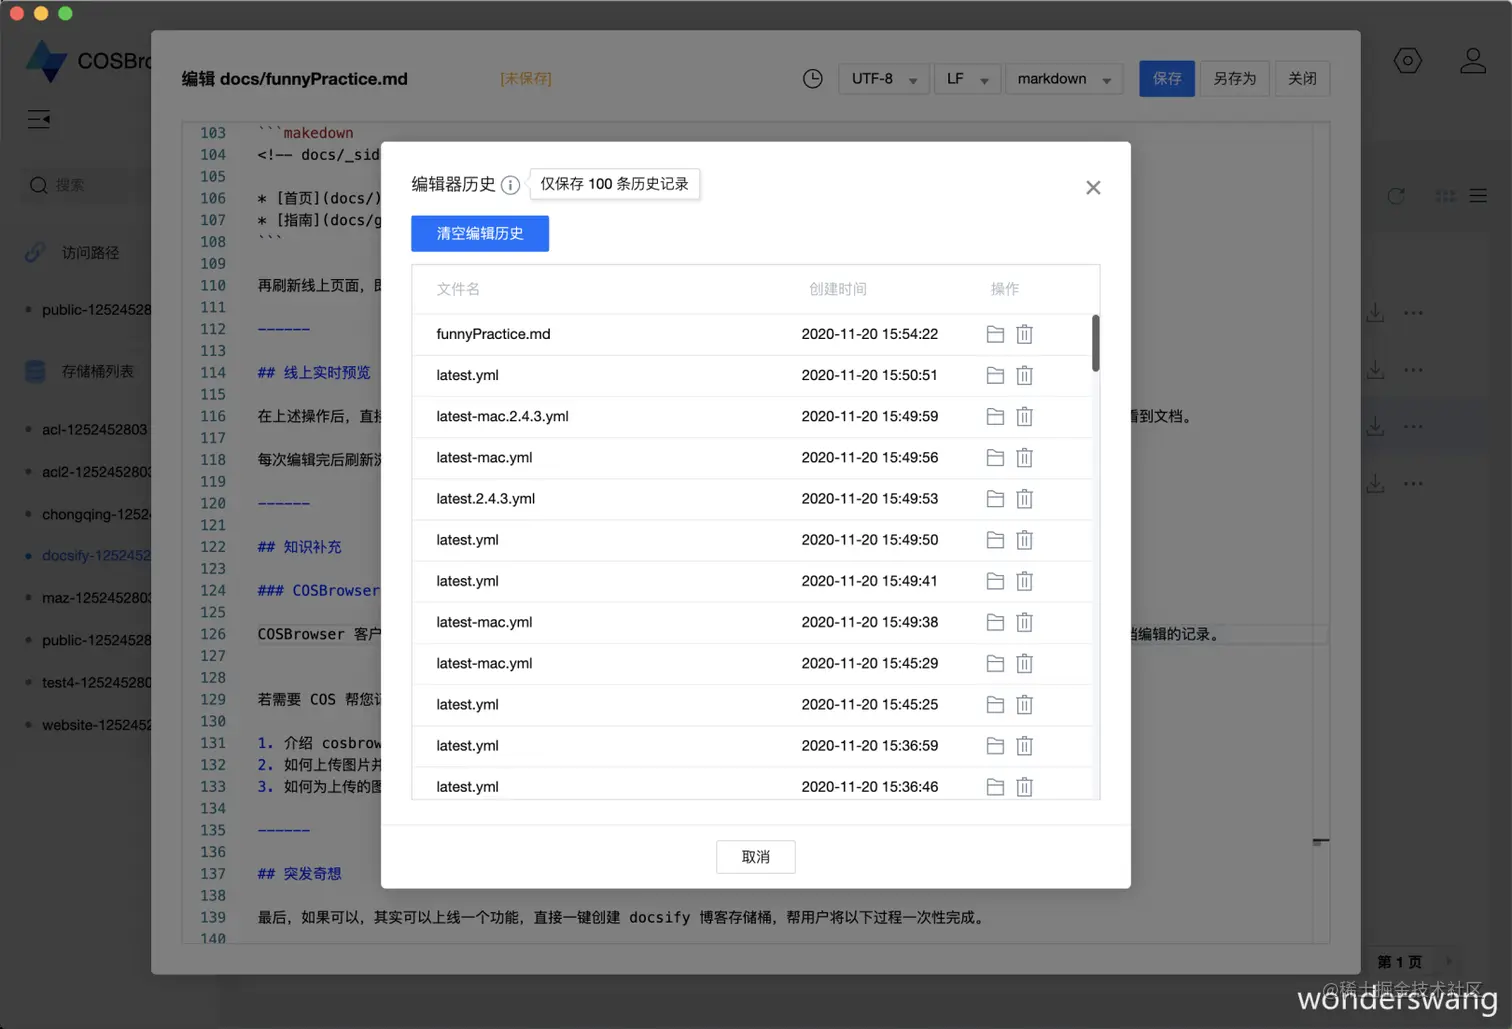Open the markdown language dropdown
1512x1029 pixels.
click(1064, 79)
